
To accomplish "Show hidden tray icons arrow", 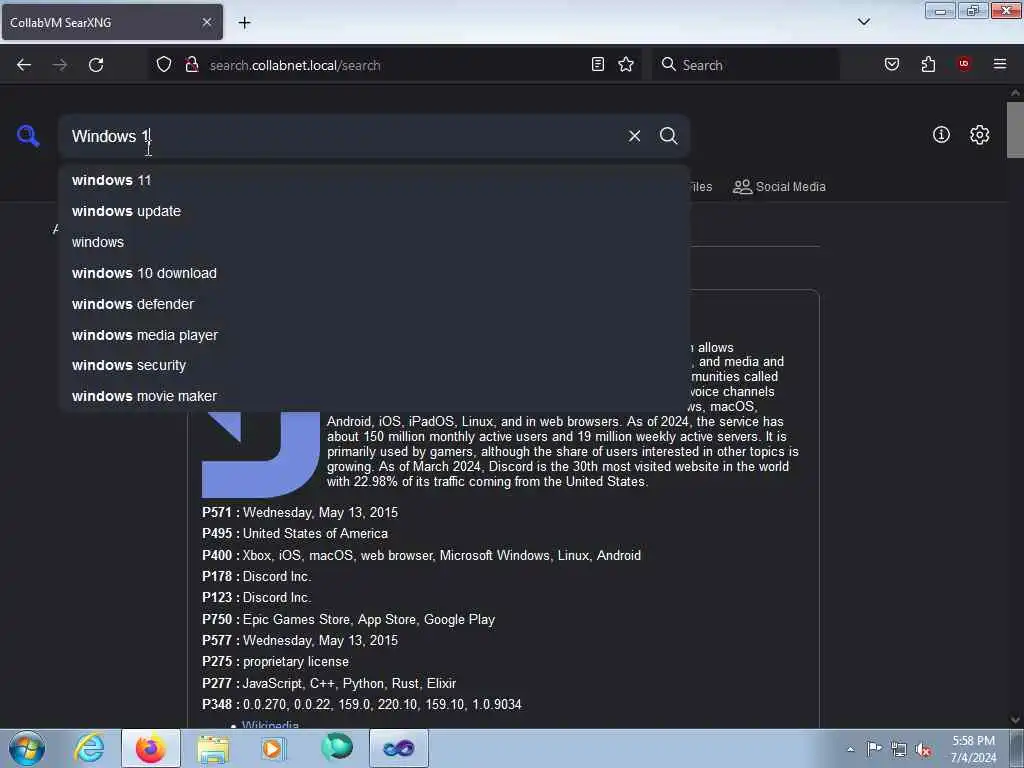I will pyautogui.click(x=850, y=749).
